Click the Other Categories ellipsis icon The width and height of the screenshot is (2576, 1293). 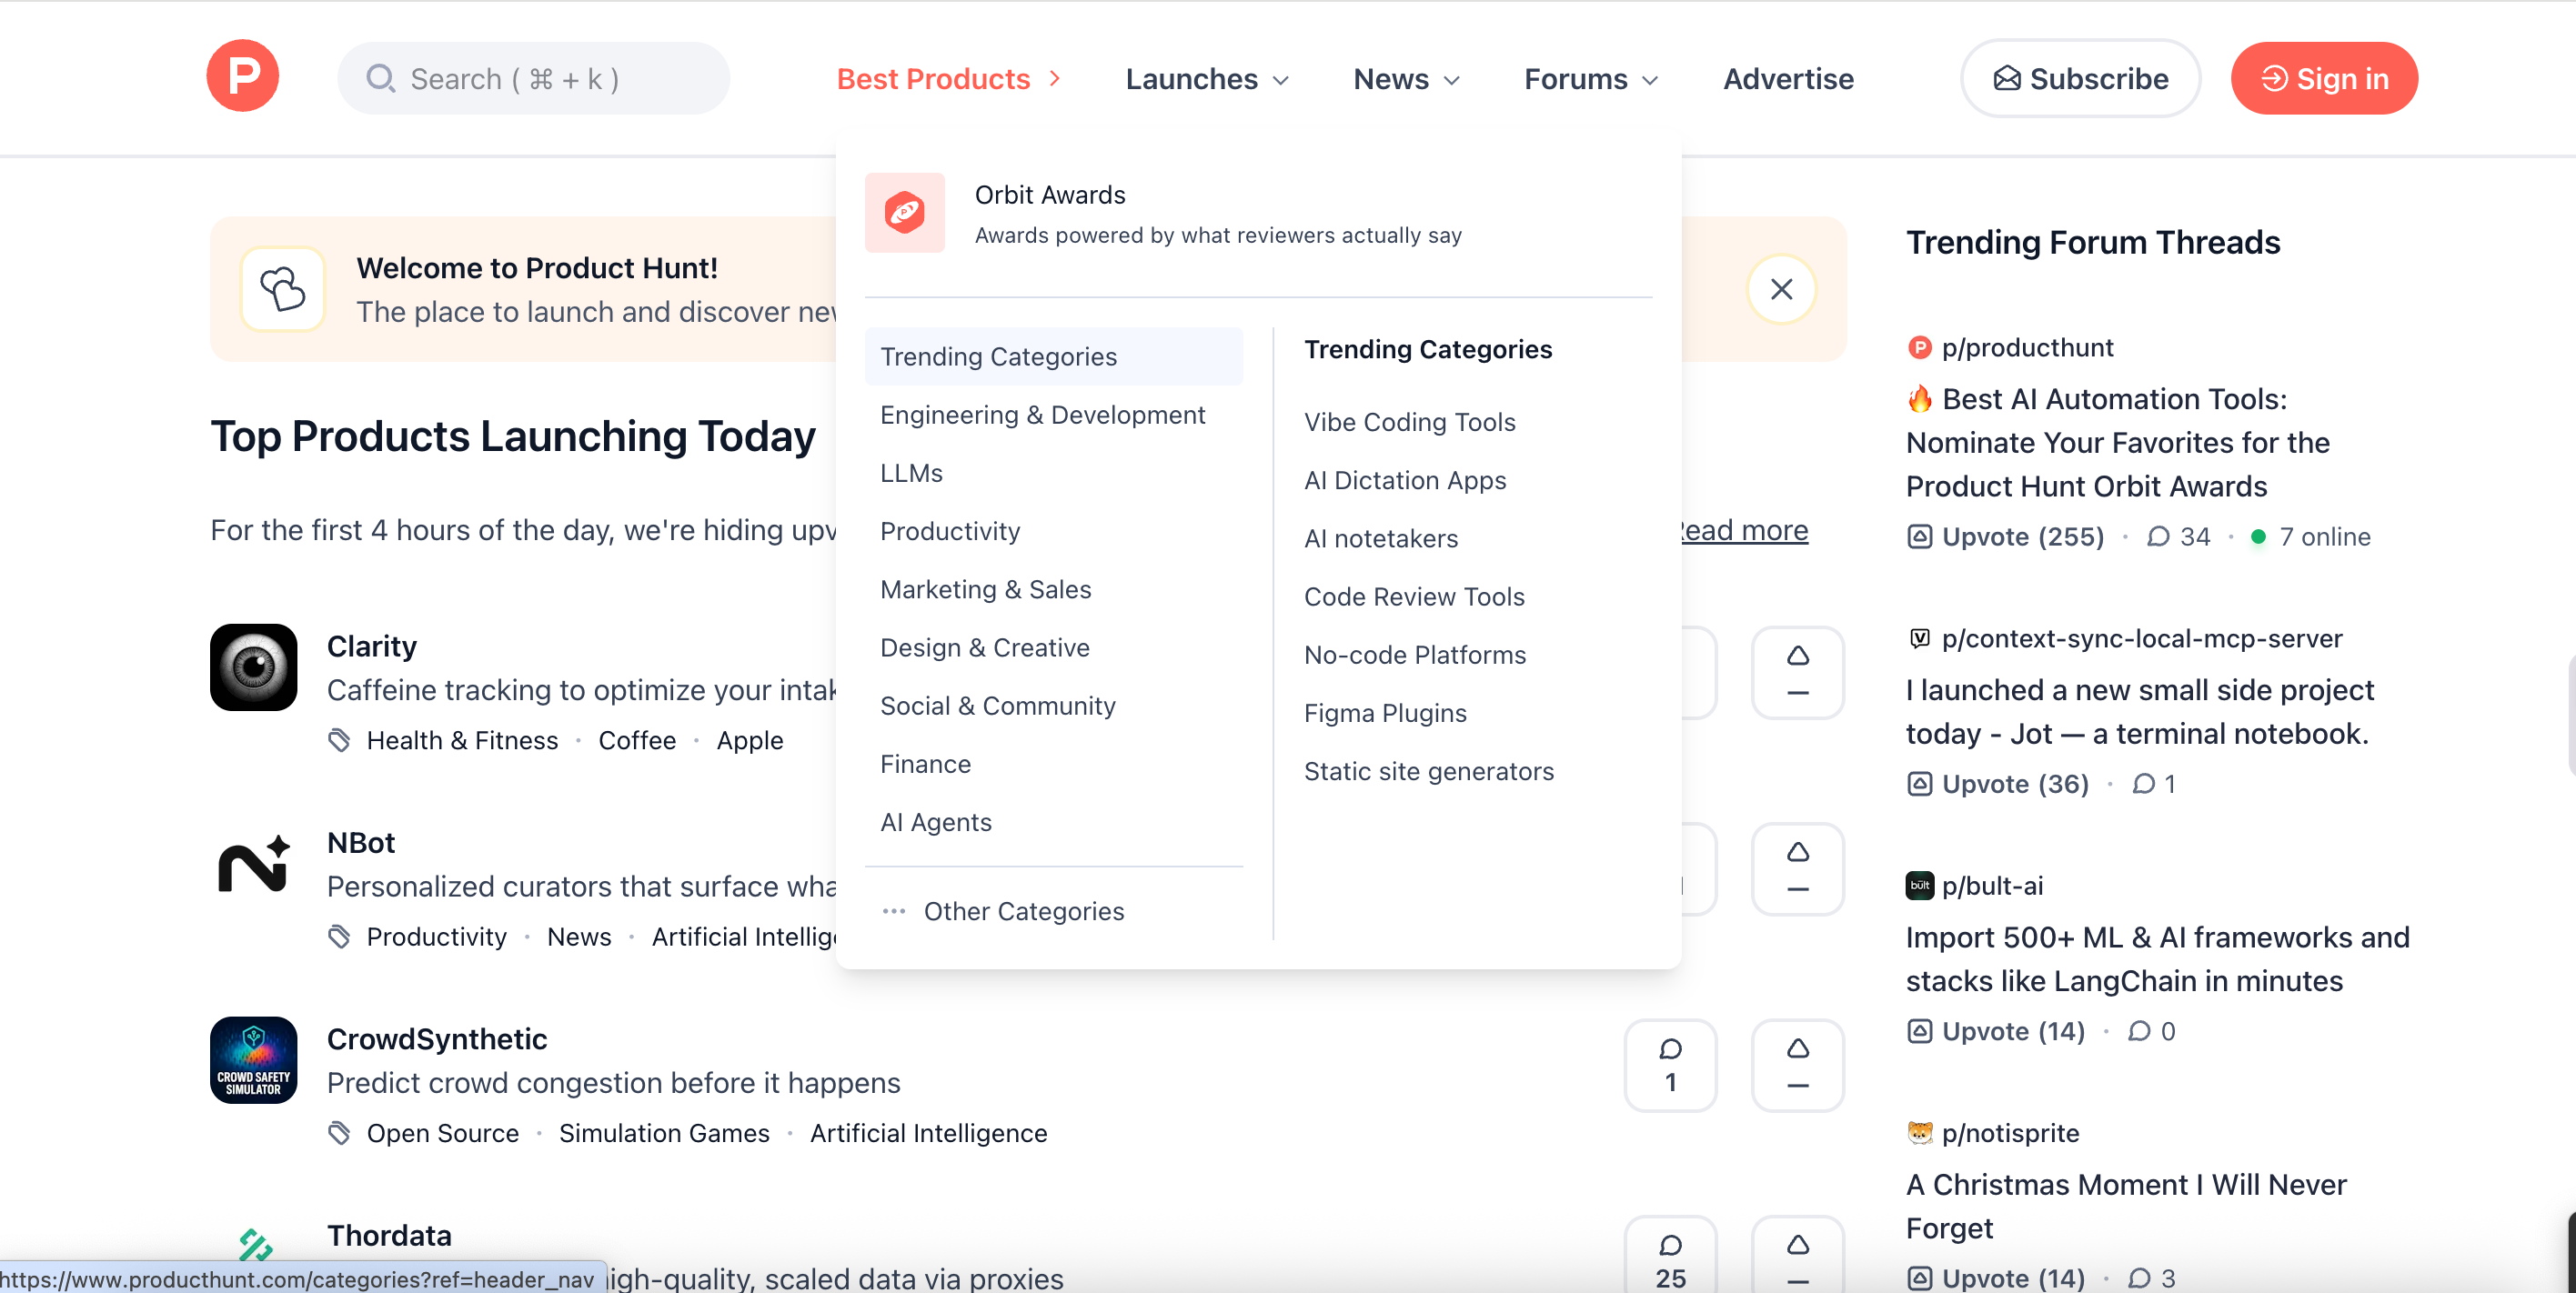tap(893, 912)
